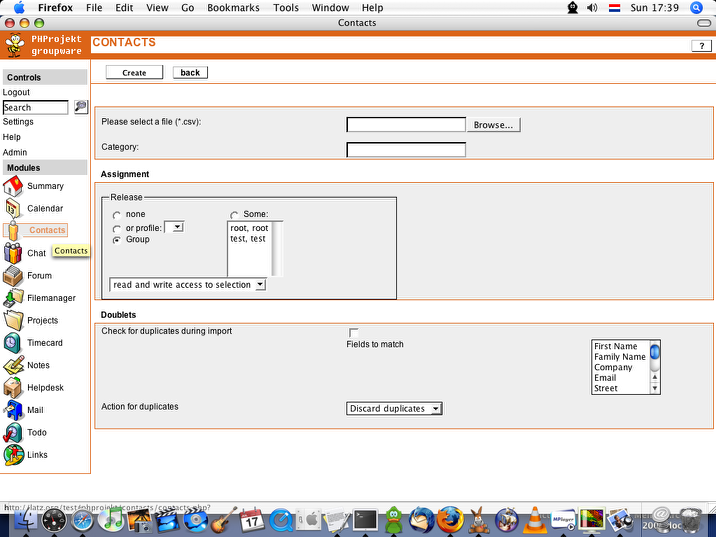Screen dimensions: 716x537
Task: Launch Safari from the dock
Action: (82, 521)
